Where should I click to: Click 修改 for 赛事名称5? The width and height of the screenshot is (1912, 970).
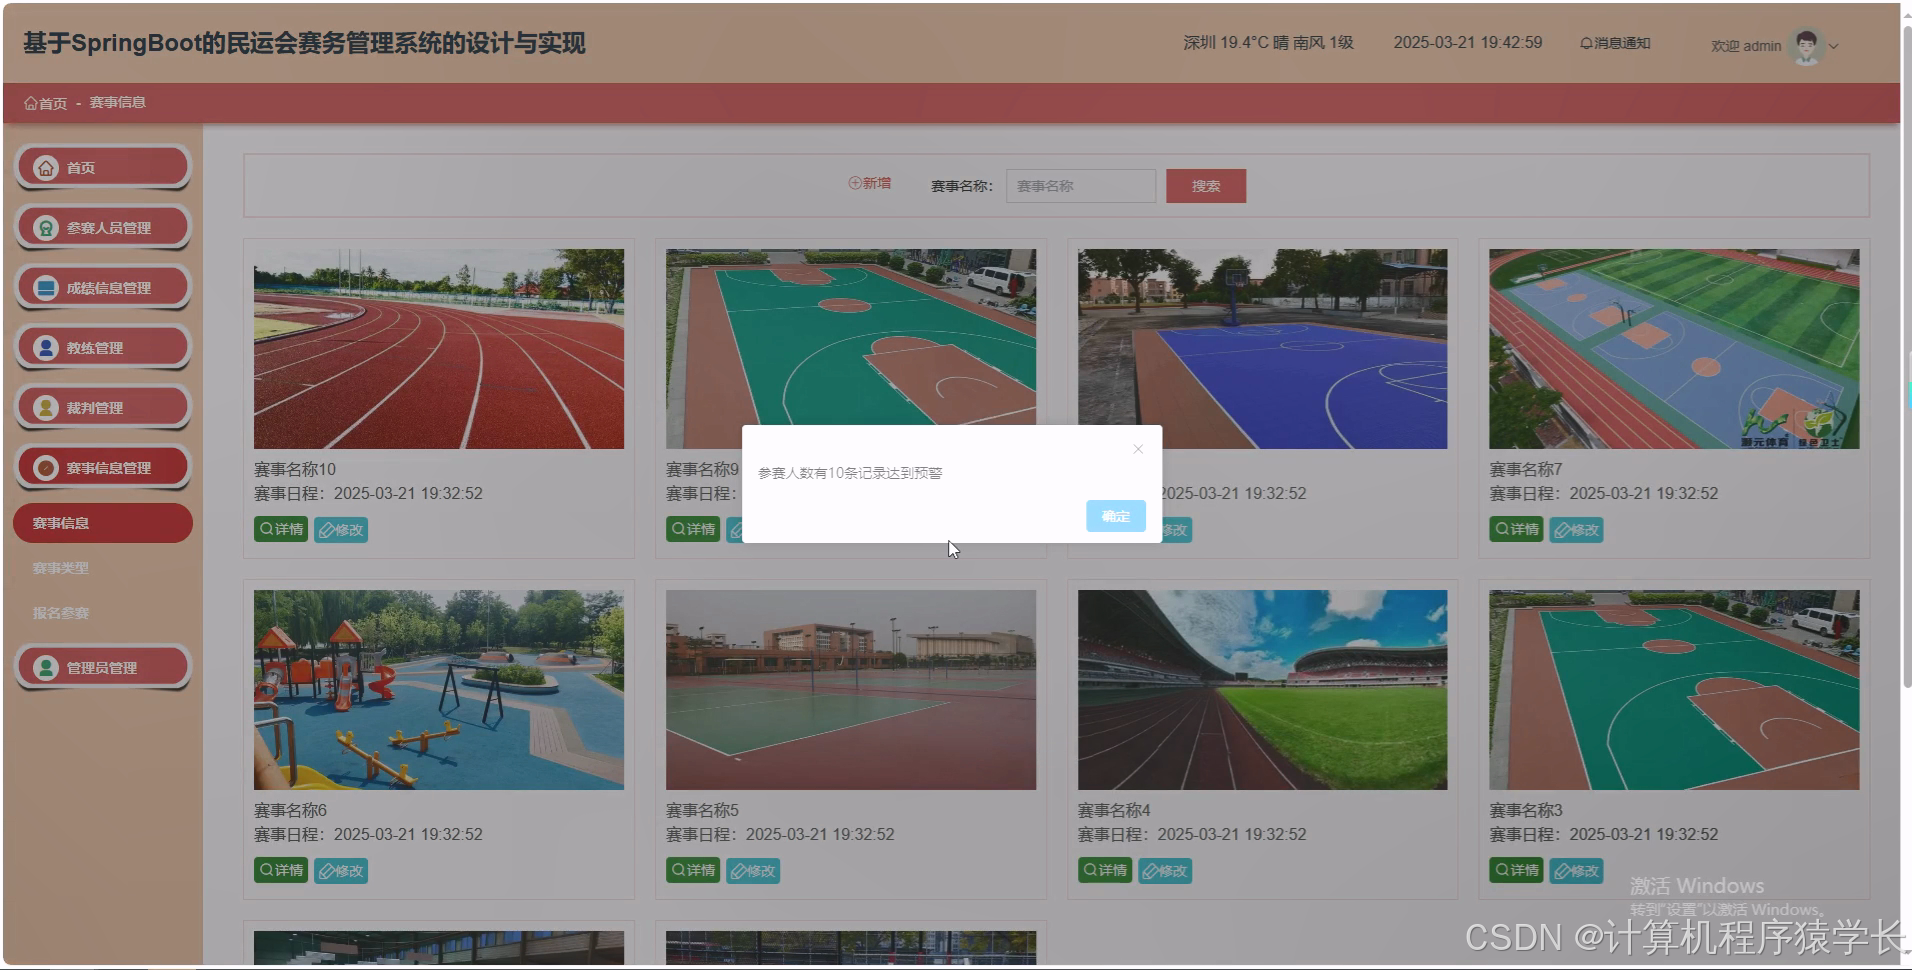point(753,870)
